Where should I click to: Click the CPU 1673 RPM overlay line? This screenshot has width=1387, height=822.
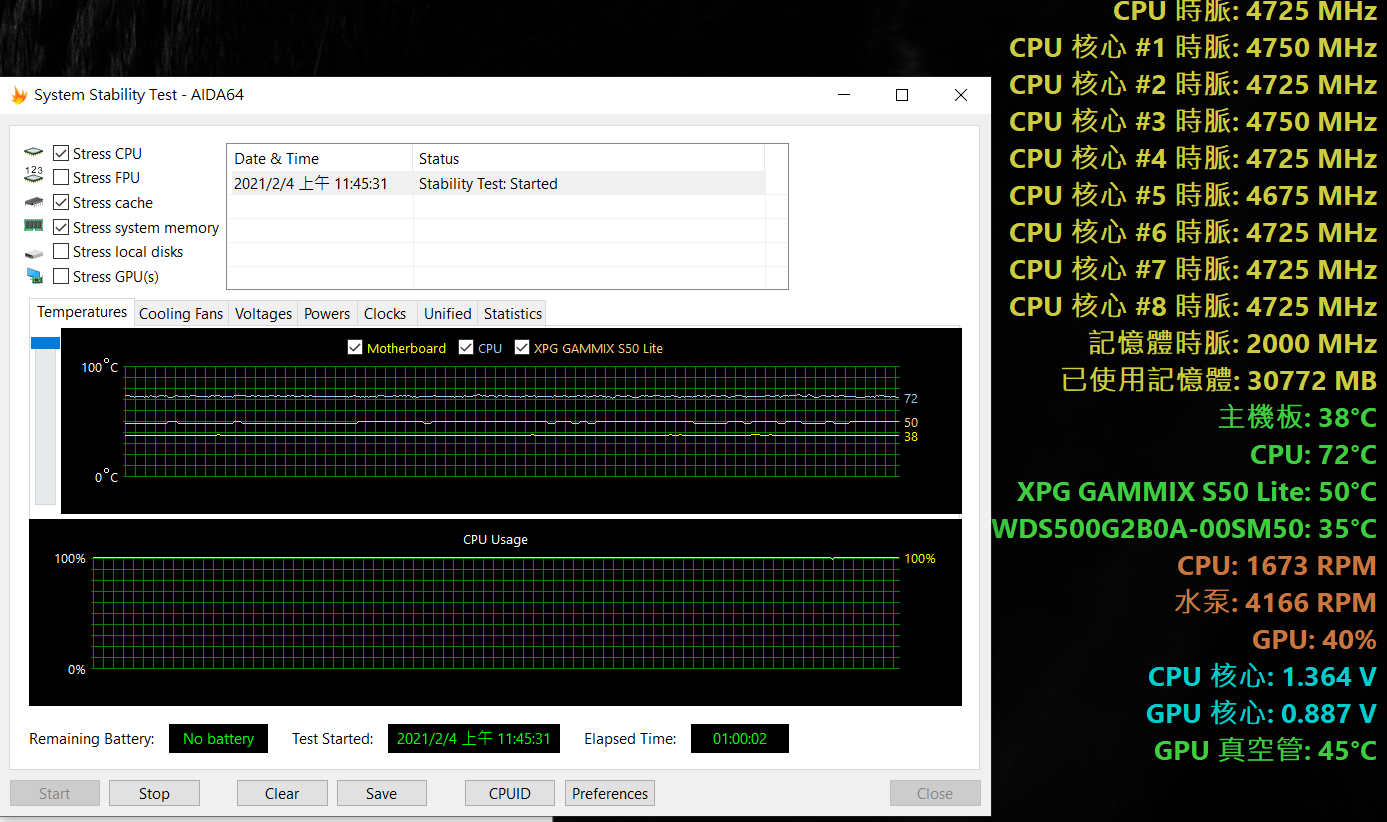pyautogui.click(x=1277, y=565)
